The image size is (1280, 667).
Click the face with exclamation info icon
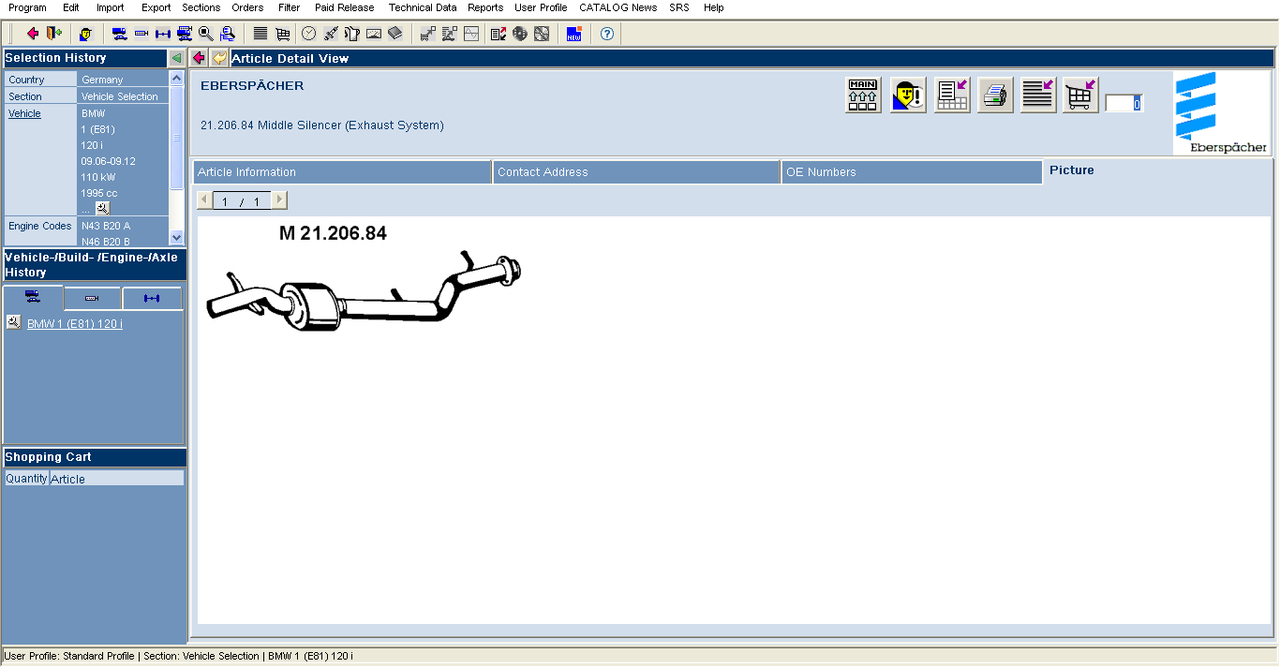tap(908, 96)
